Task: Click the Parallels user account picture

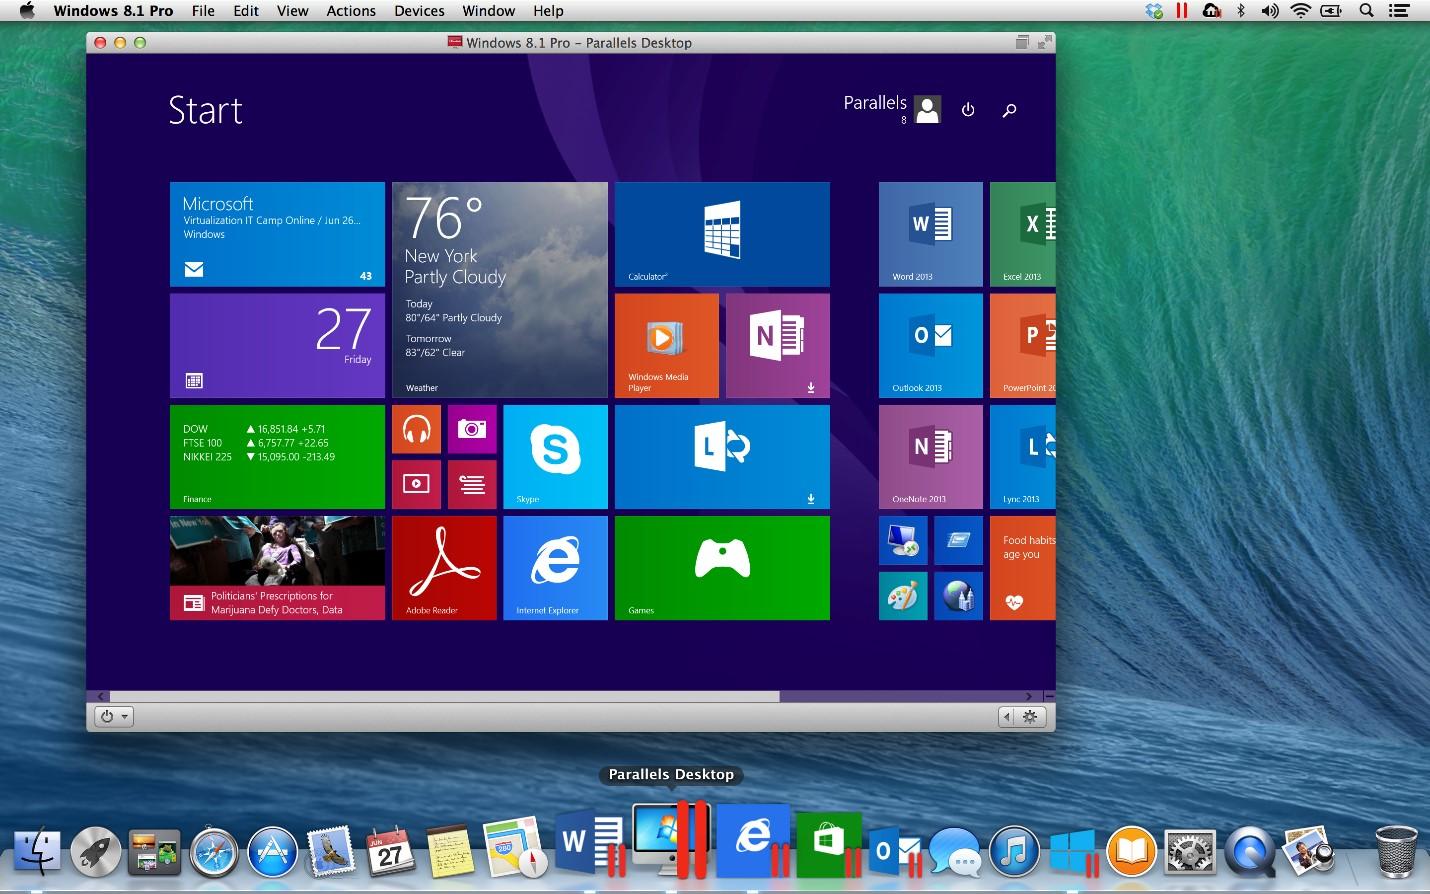Action: pos(928,109)
